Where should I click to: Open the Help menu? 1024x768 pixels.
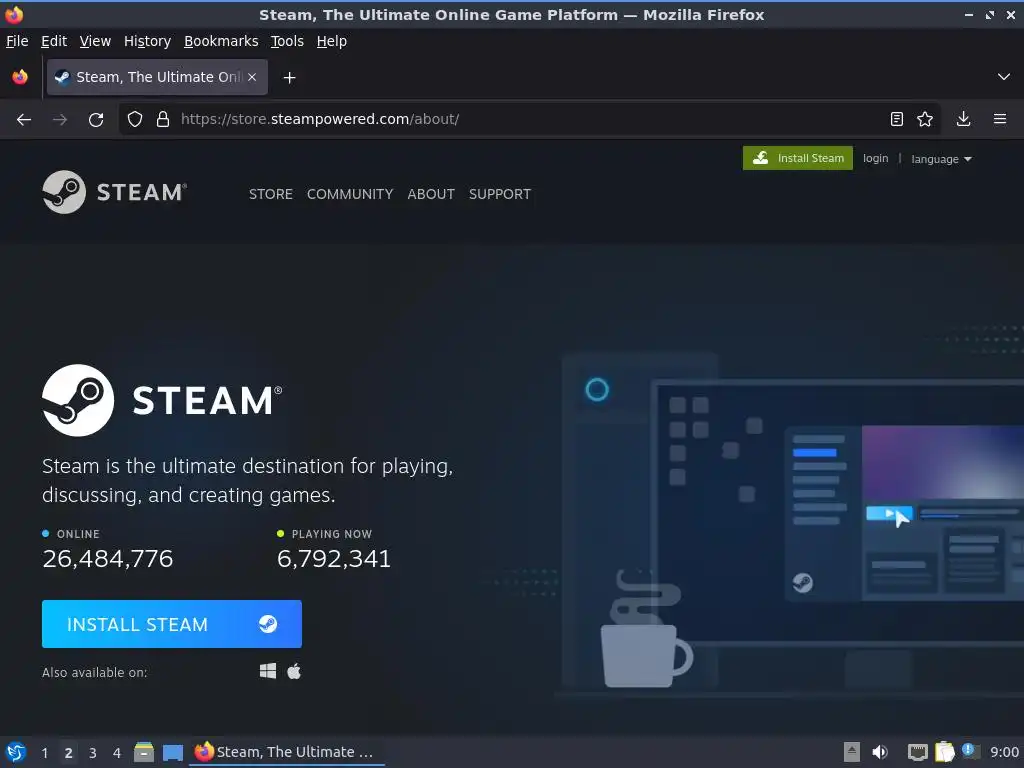332,41
